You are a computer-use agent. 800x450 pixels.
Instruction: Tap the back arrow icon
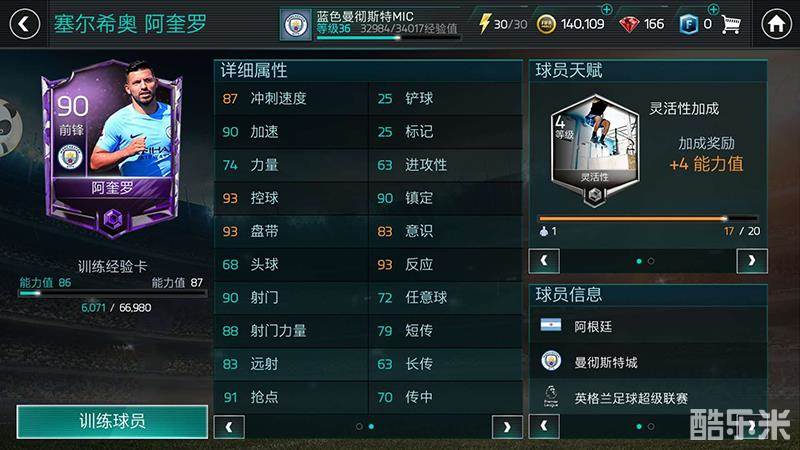click(24, 24)
